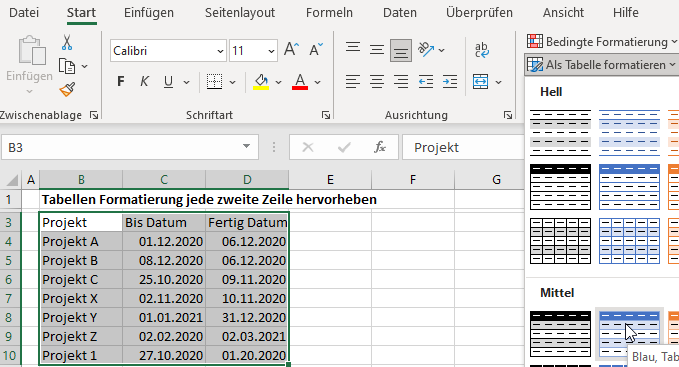
Task: Align text to middle vertically
Action: 377,49
